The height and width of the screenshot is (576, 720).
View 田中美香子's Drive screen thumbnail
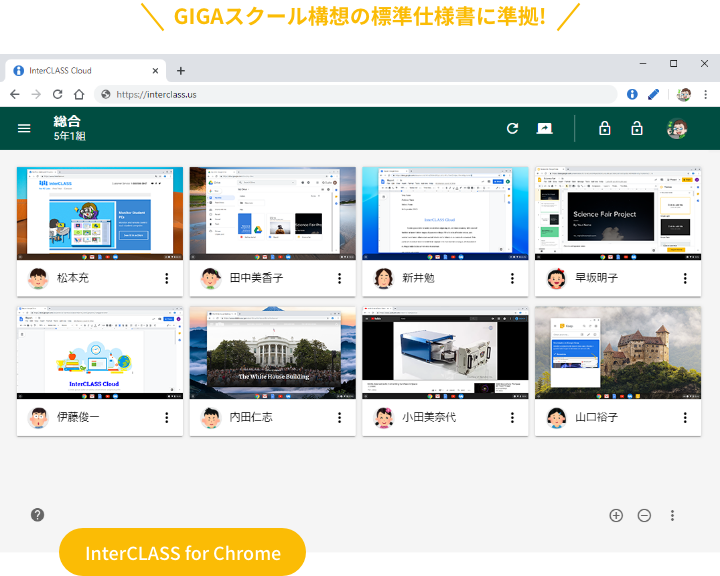point(272,214)
